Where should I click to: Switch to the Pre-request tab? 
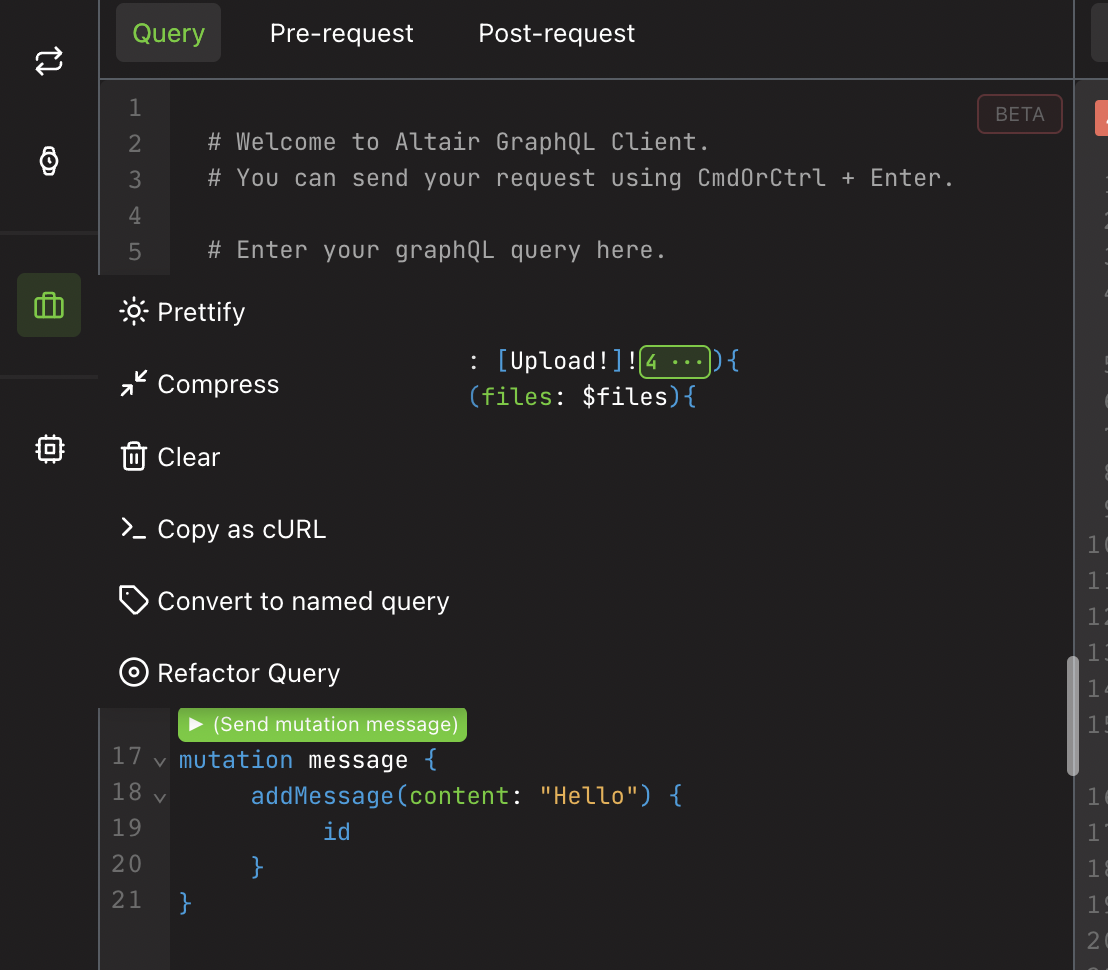(341, 33)
